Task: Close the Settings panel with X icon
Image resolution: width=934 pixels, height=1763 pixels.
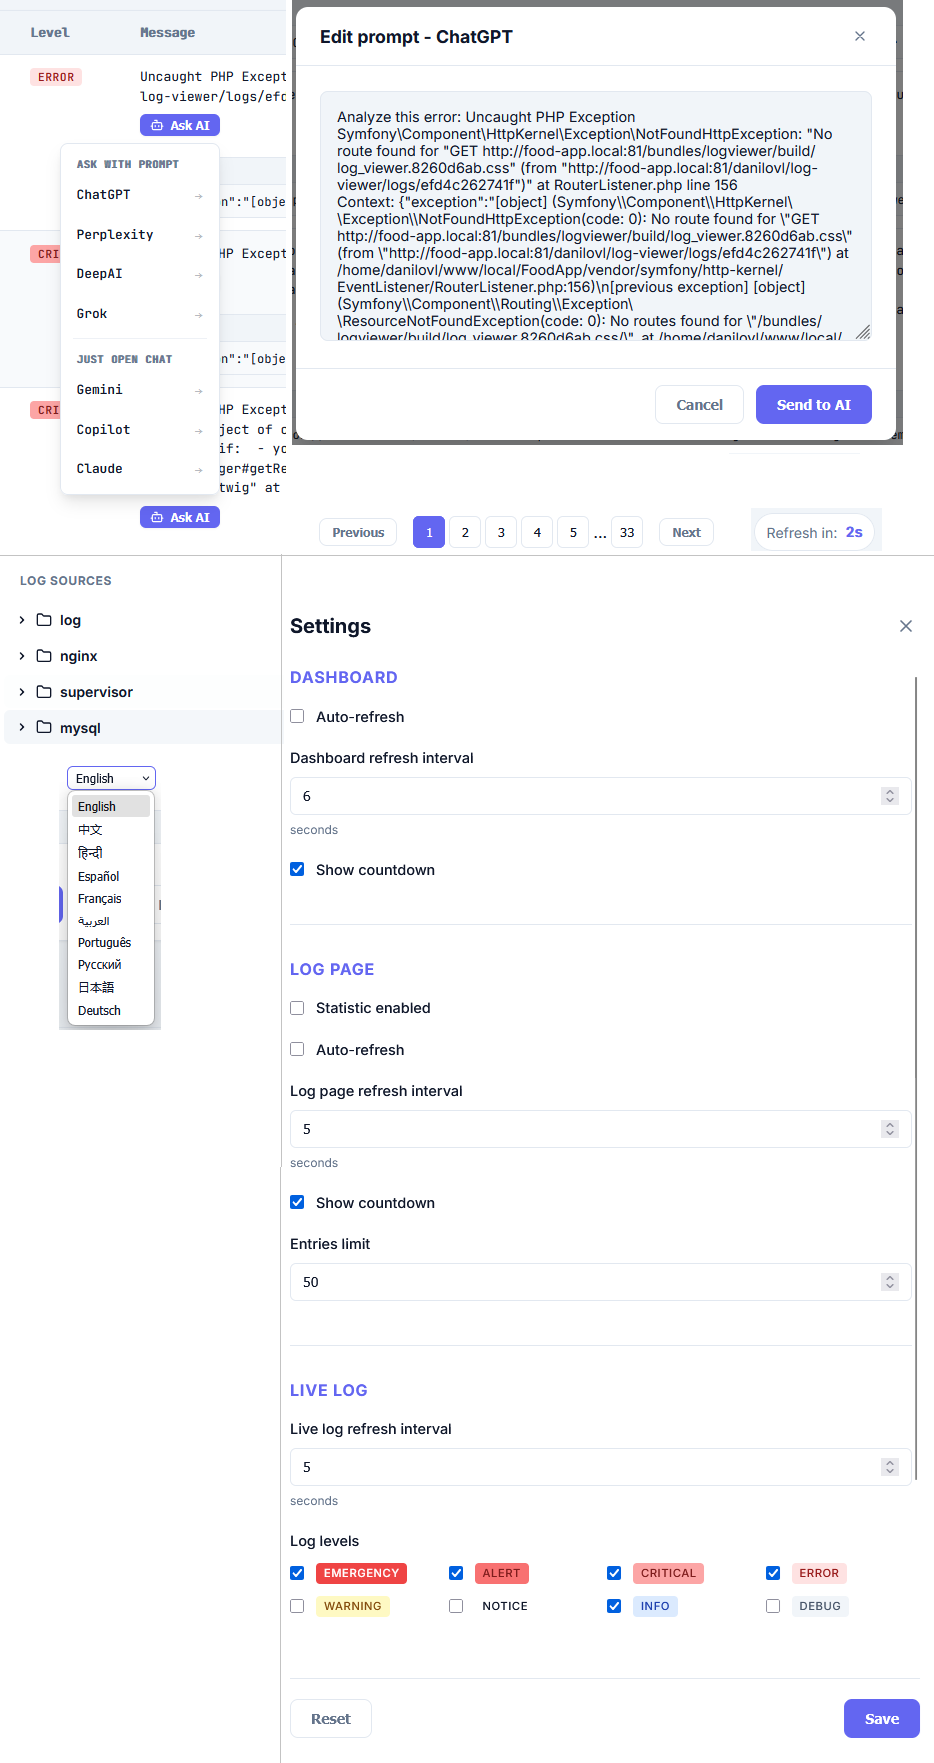Action: pyautogui.click(x=906, y=626)
